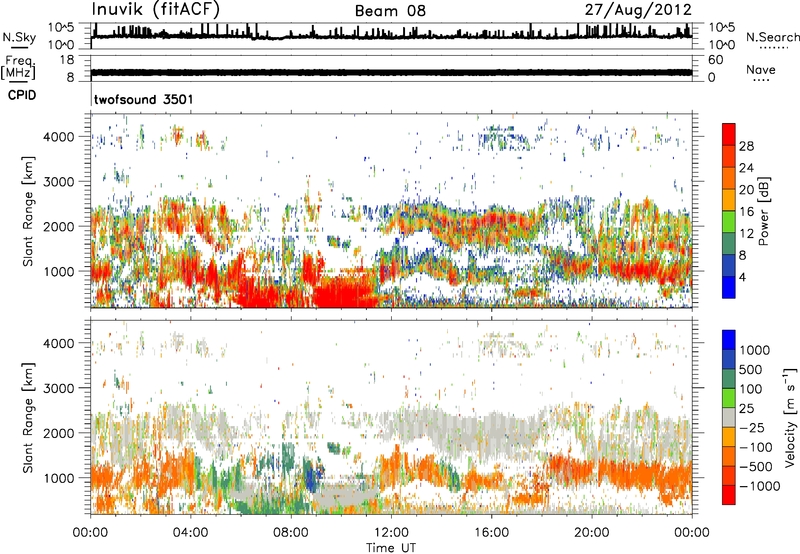Click the 'Nave' legend label

pos(761,69)
